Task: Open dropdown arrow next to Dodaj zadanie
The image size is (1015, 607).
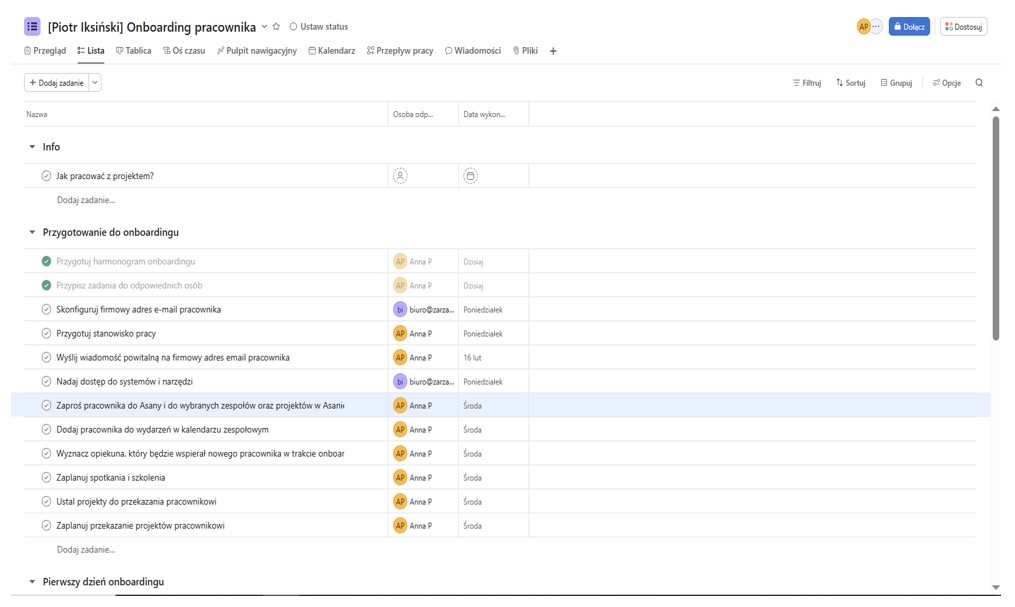Action: click(95, 83)
